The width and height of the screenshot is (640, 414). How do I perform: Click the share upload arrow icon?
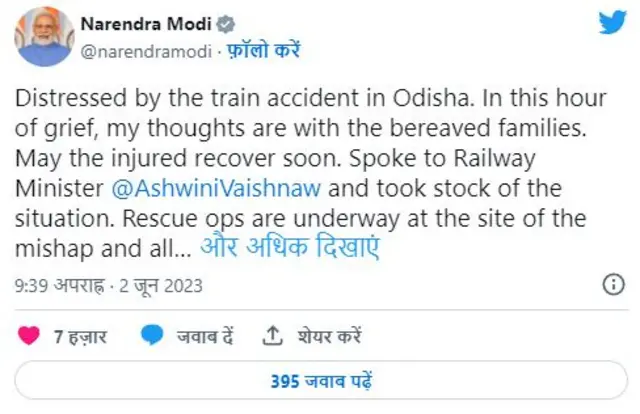[271, 336]
